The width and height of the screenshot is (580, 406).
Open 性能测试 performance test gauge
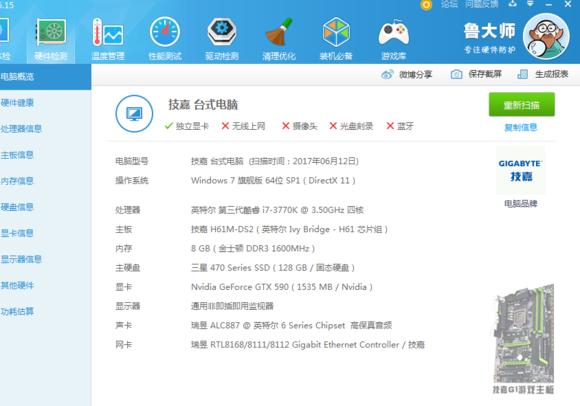pyautogui.click(x=165, y=39)
